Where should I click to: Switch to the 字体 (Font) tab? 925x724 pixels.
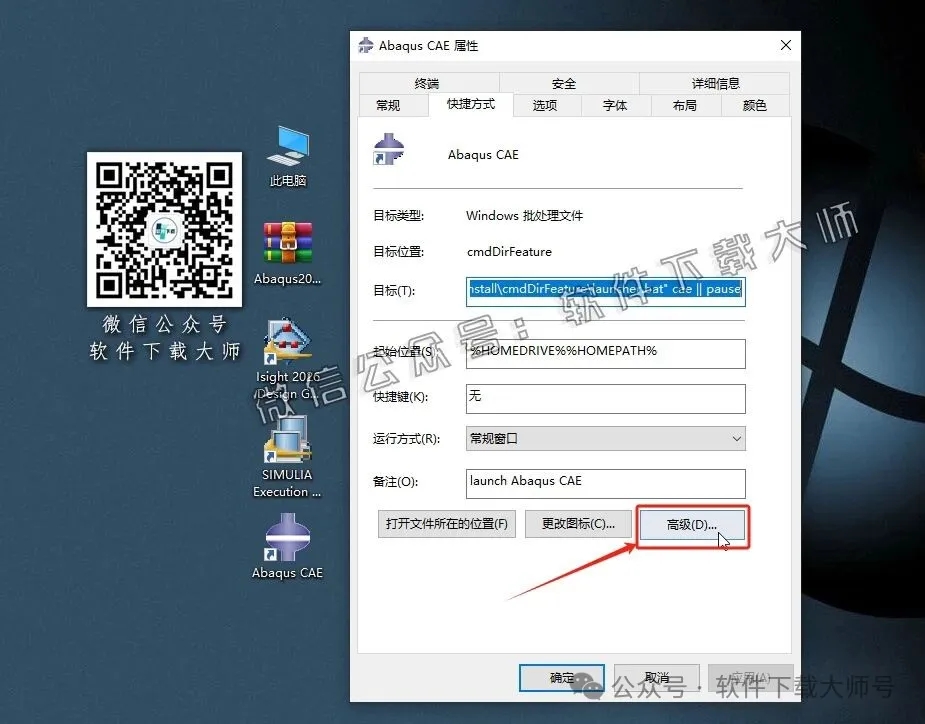tap(616, 104)
